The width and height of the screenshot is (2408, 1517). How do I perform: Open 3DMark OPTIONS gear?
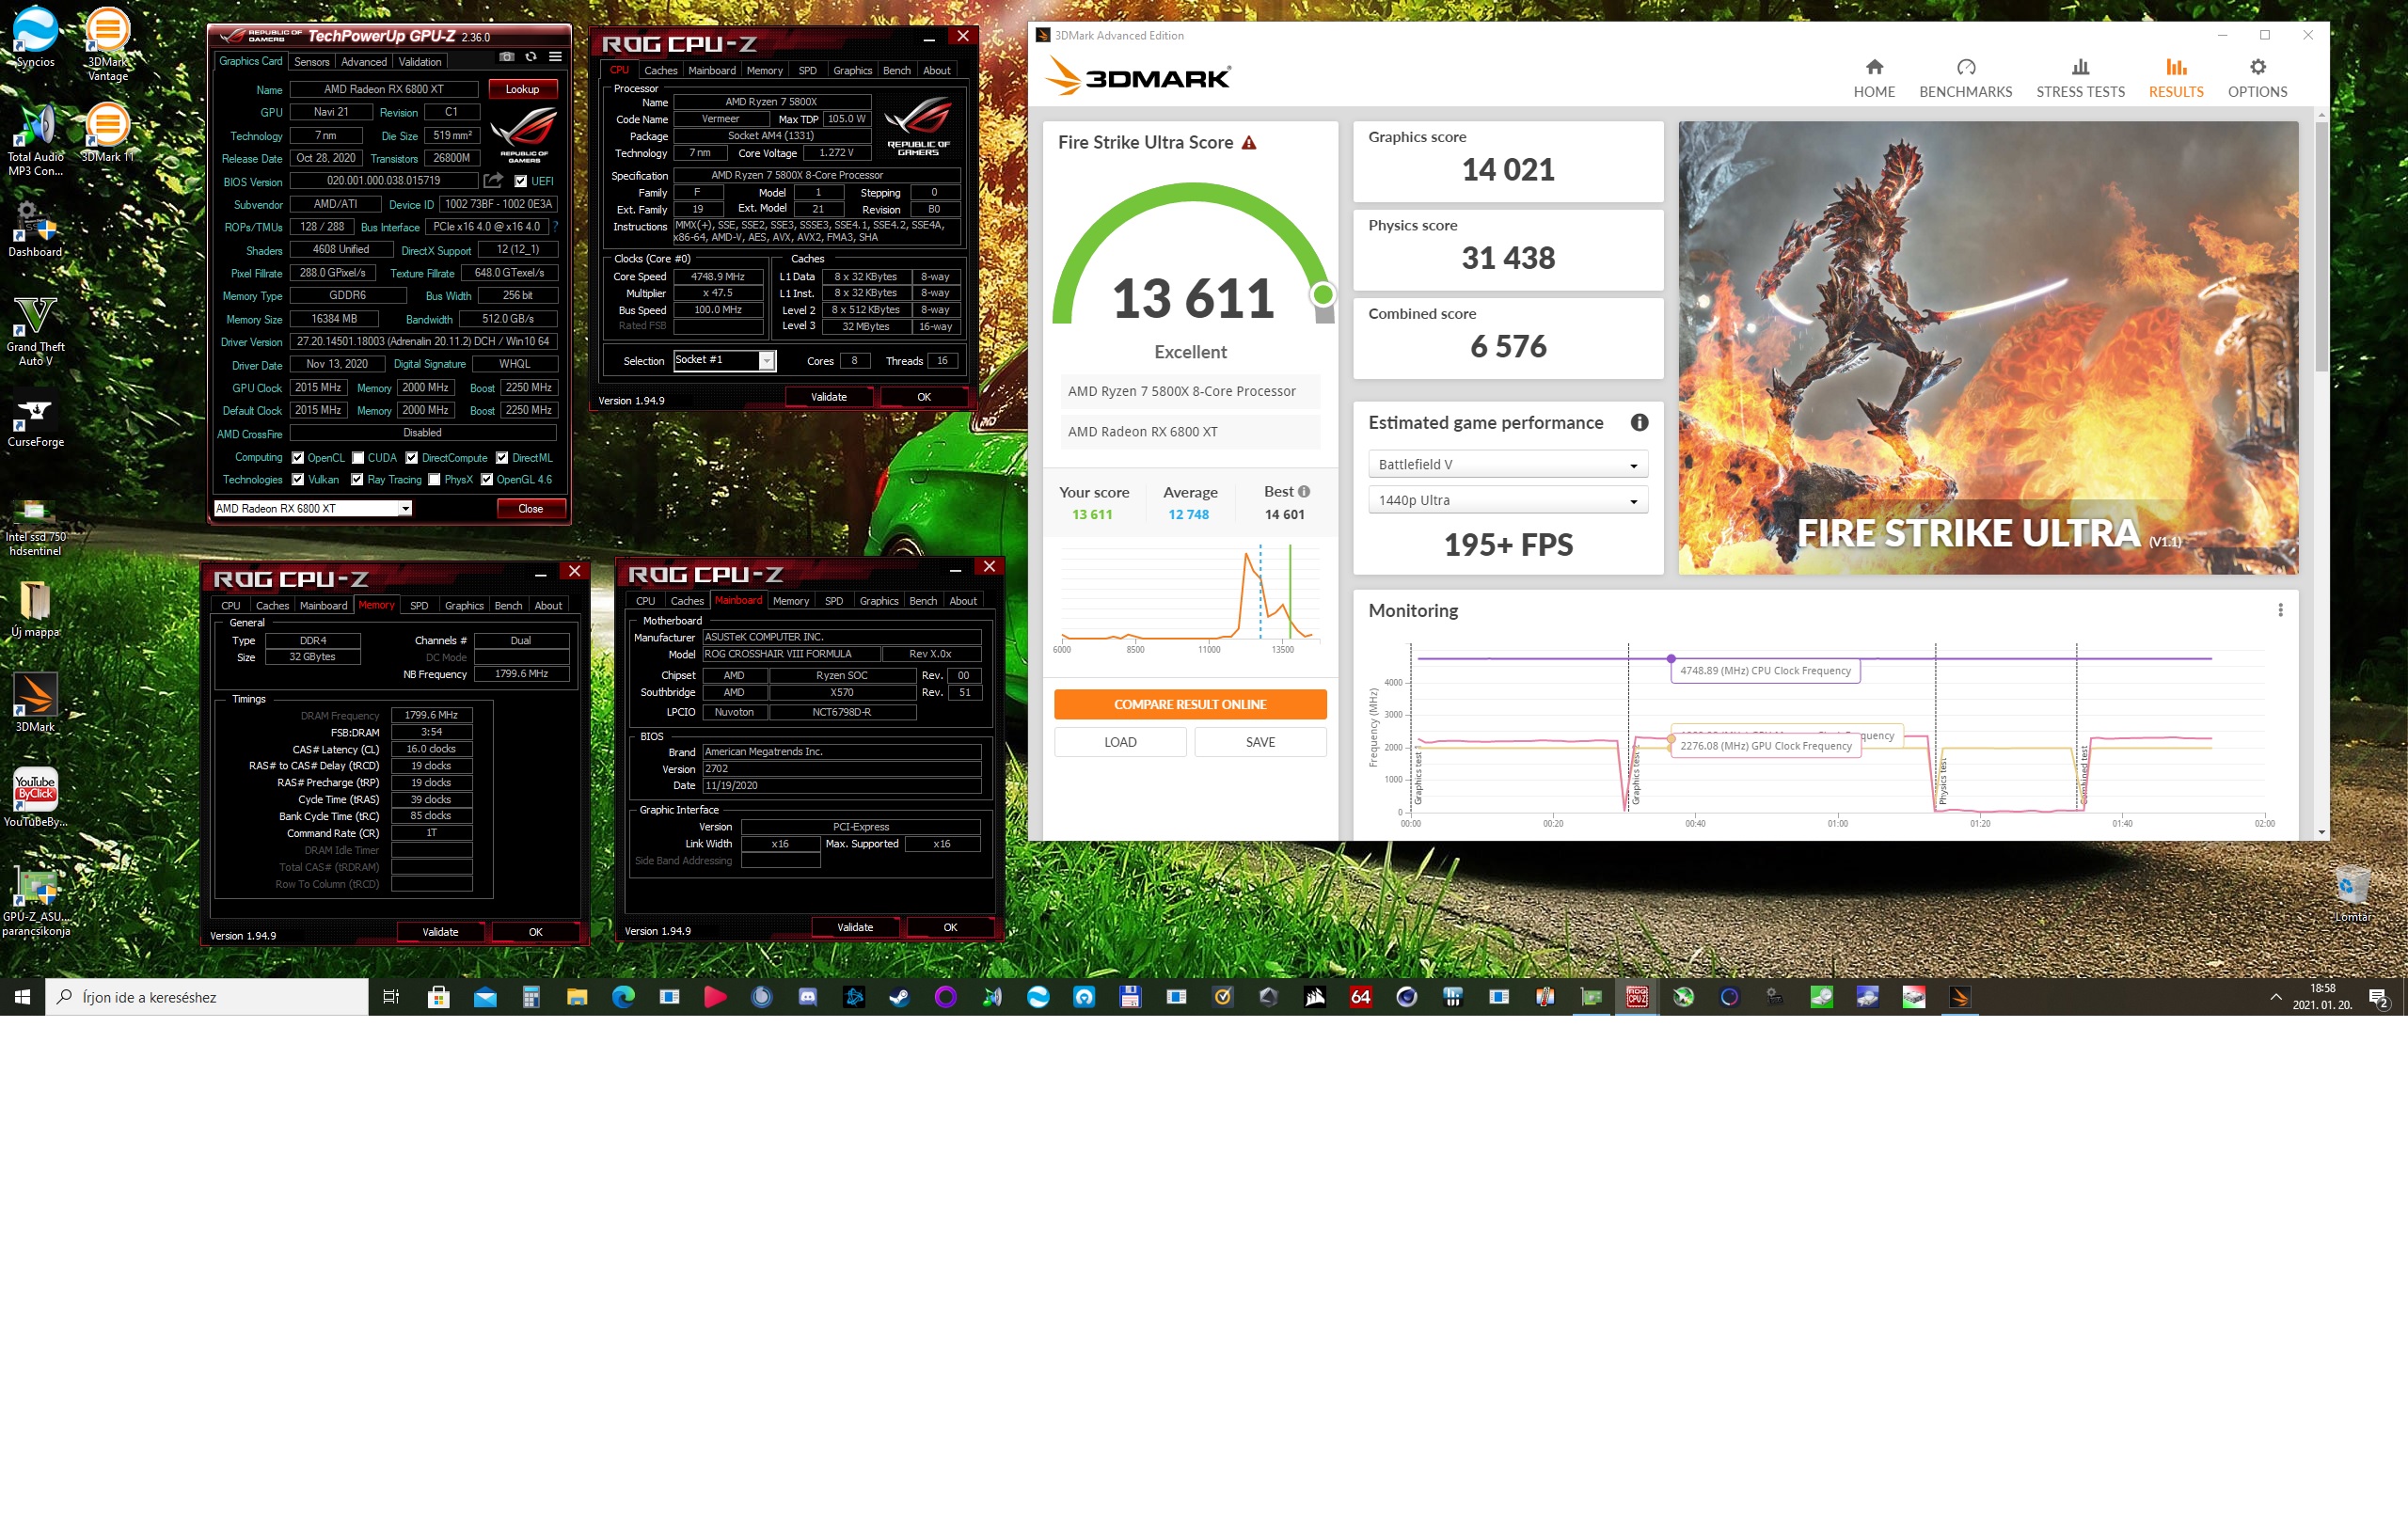pos(2257,78)
